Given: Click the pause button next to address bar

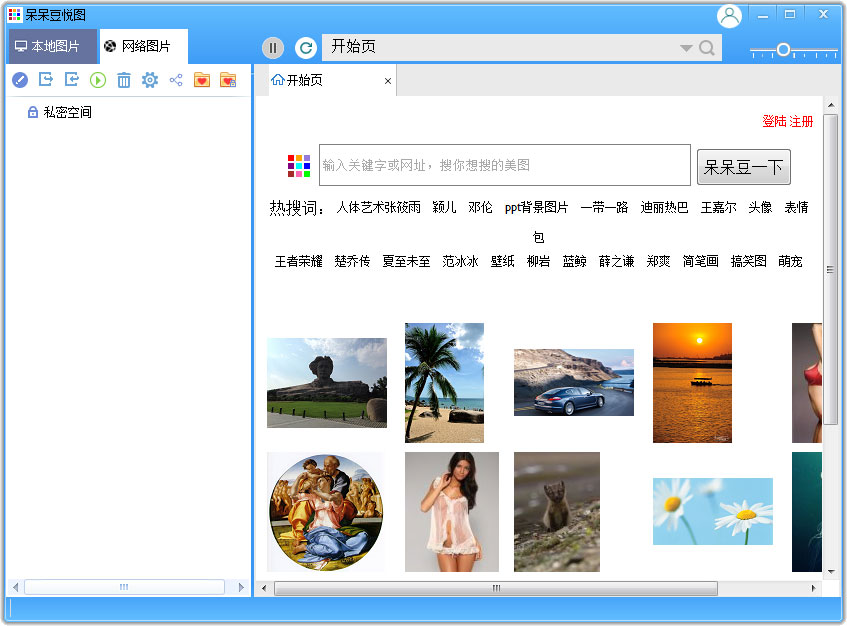Looking at the screenshot, I should point(273,48).
